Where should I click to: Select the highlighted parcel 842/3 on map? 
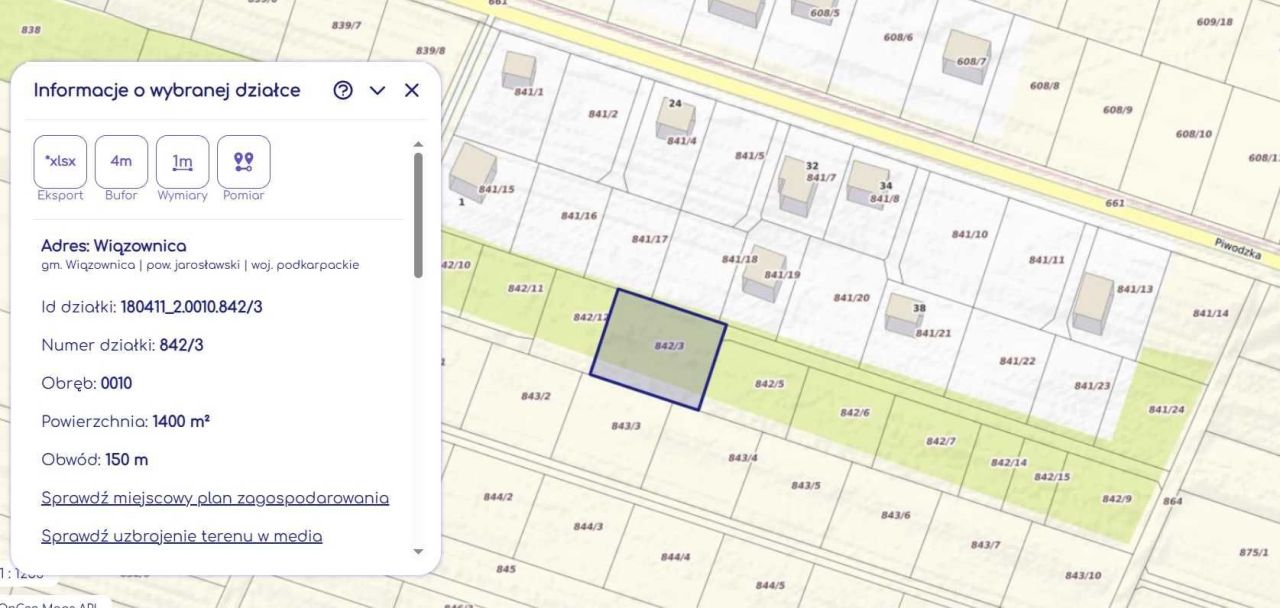(658, 350)
